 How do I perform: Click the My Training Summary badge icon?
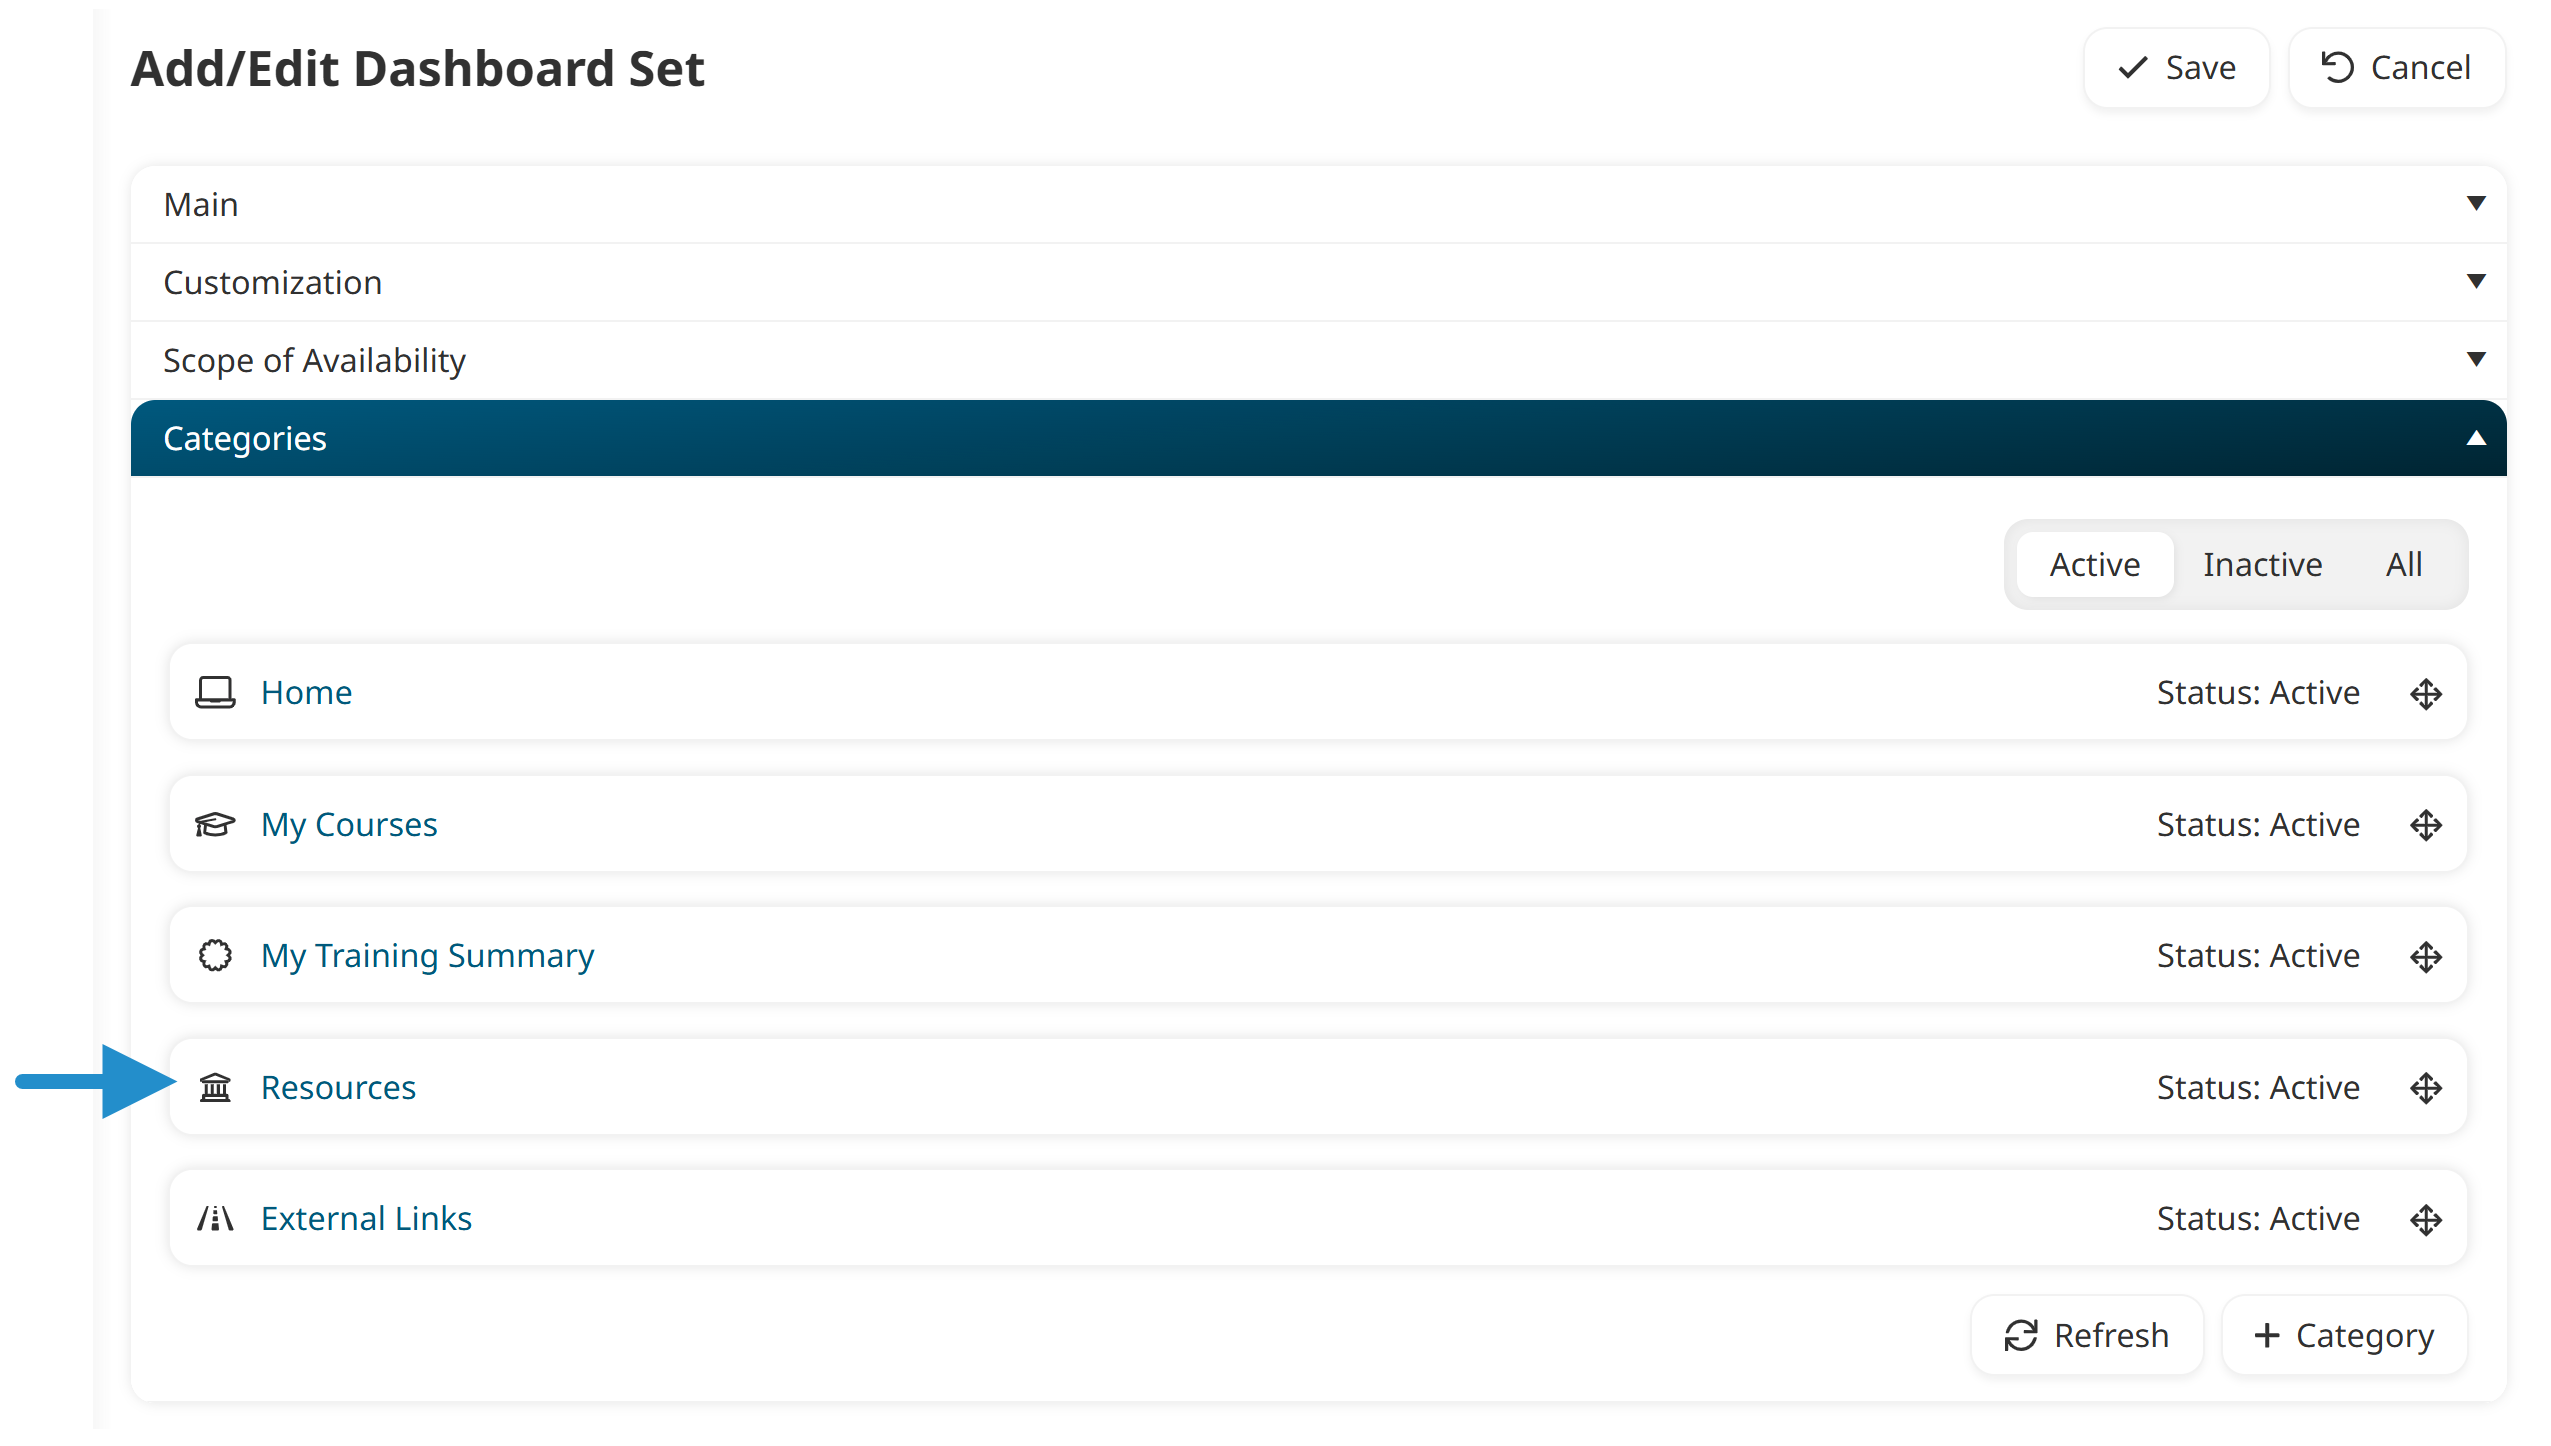tap(215, 956)
